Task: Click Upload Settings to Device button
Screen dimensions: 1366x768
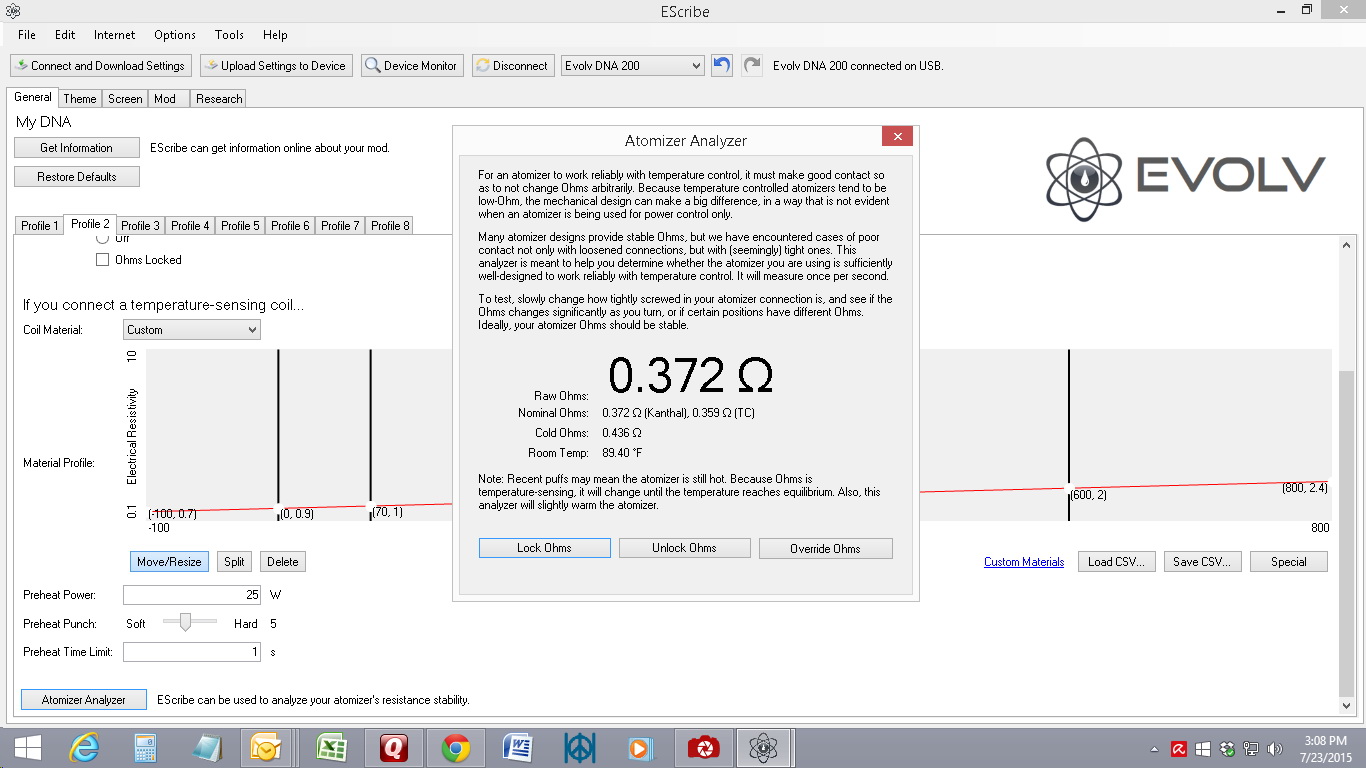Action: [274, 66]
